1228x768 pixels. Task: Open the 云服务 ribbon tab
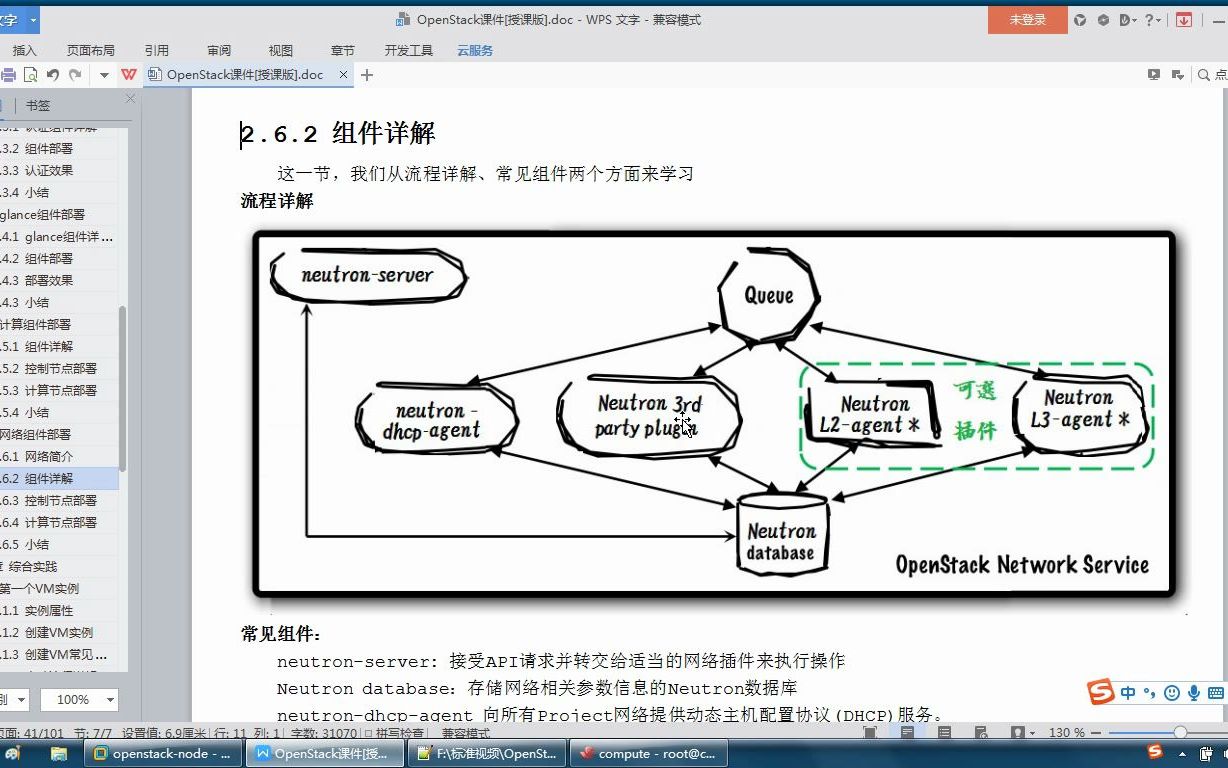(475, 50)
